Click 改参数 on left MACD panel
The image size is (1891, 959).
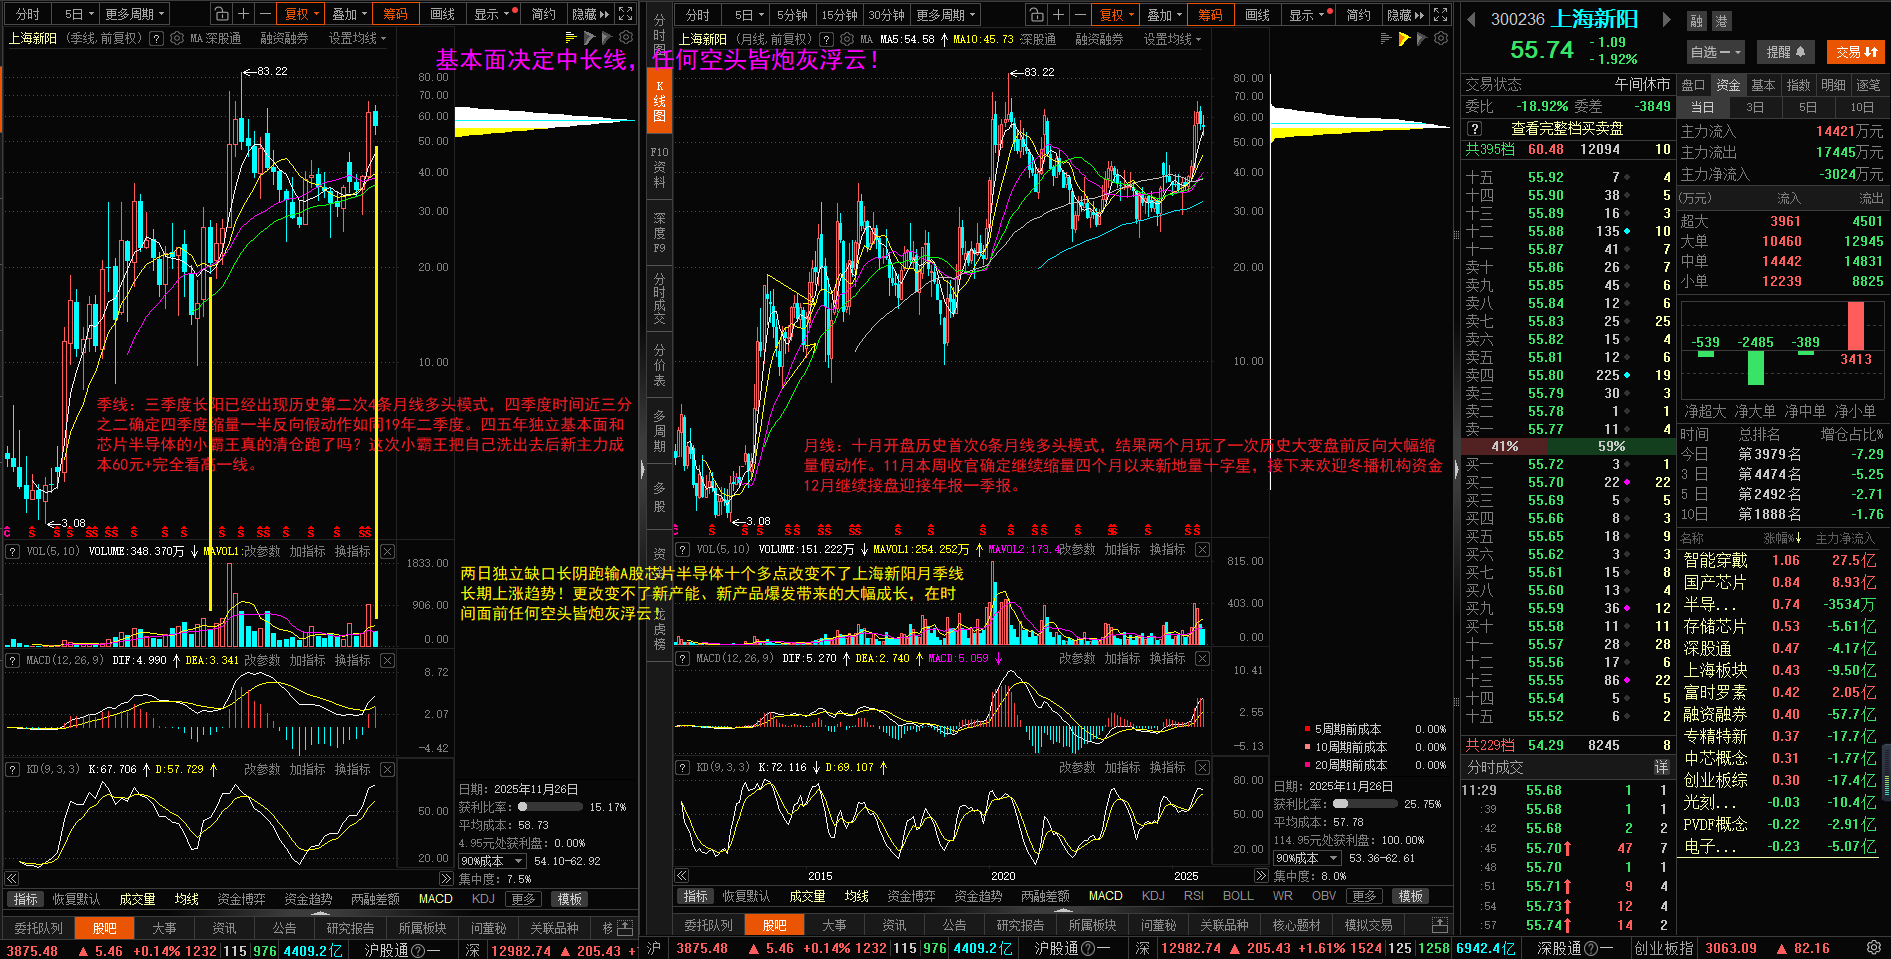pyautogui.click(x=262, y=660)
